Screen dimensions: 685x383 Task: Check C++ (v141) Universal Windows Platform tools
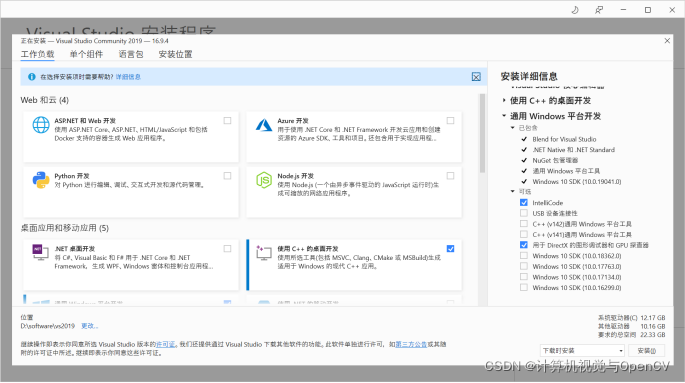click(524, 235)
